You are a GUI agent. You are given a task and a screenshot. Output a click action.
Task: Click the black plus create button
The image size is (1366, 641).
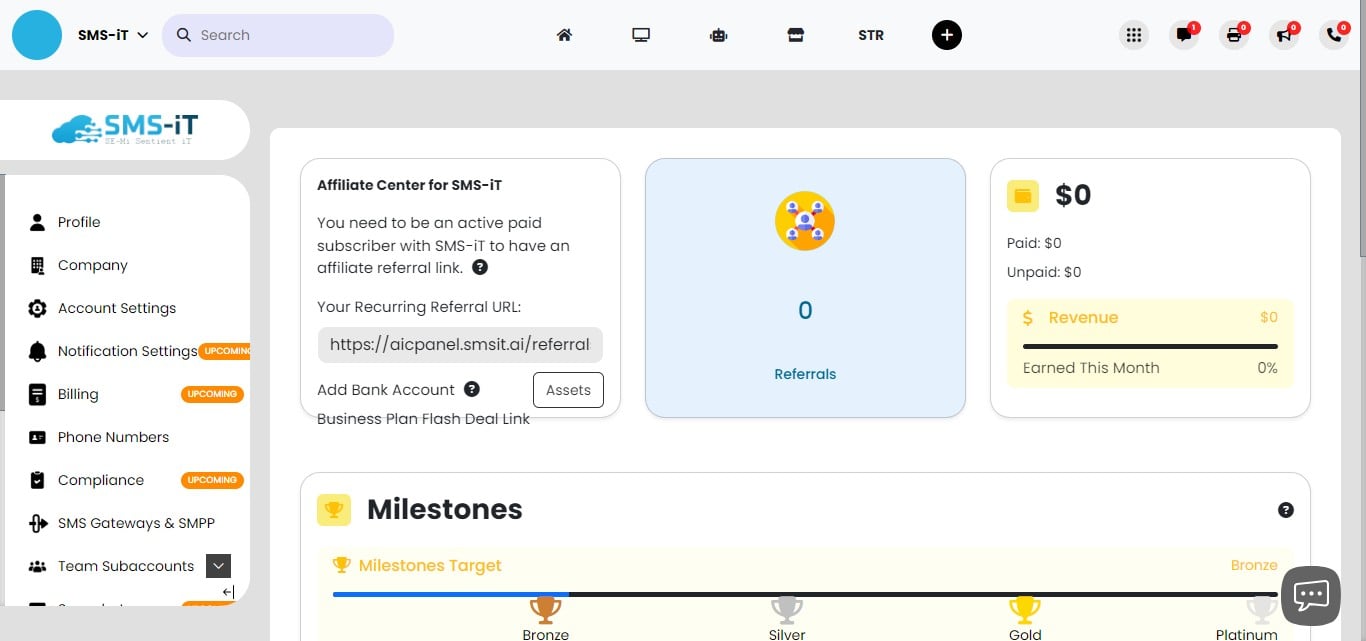pos(947,35)
